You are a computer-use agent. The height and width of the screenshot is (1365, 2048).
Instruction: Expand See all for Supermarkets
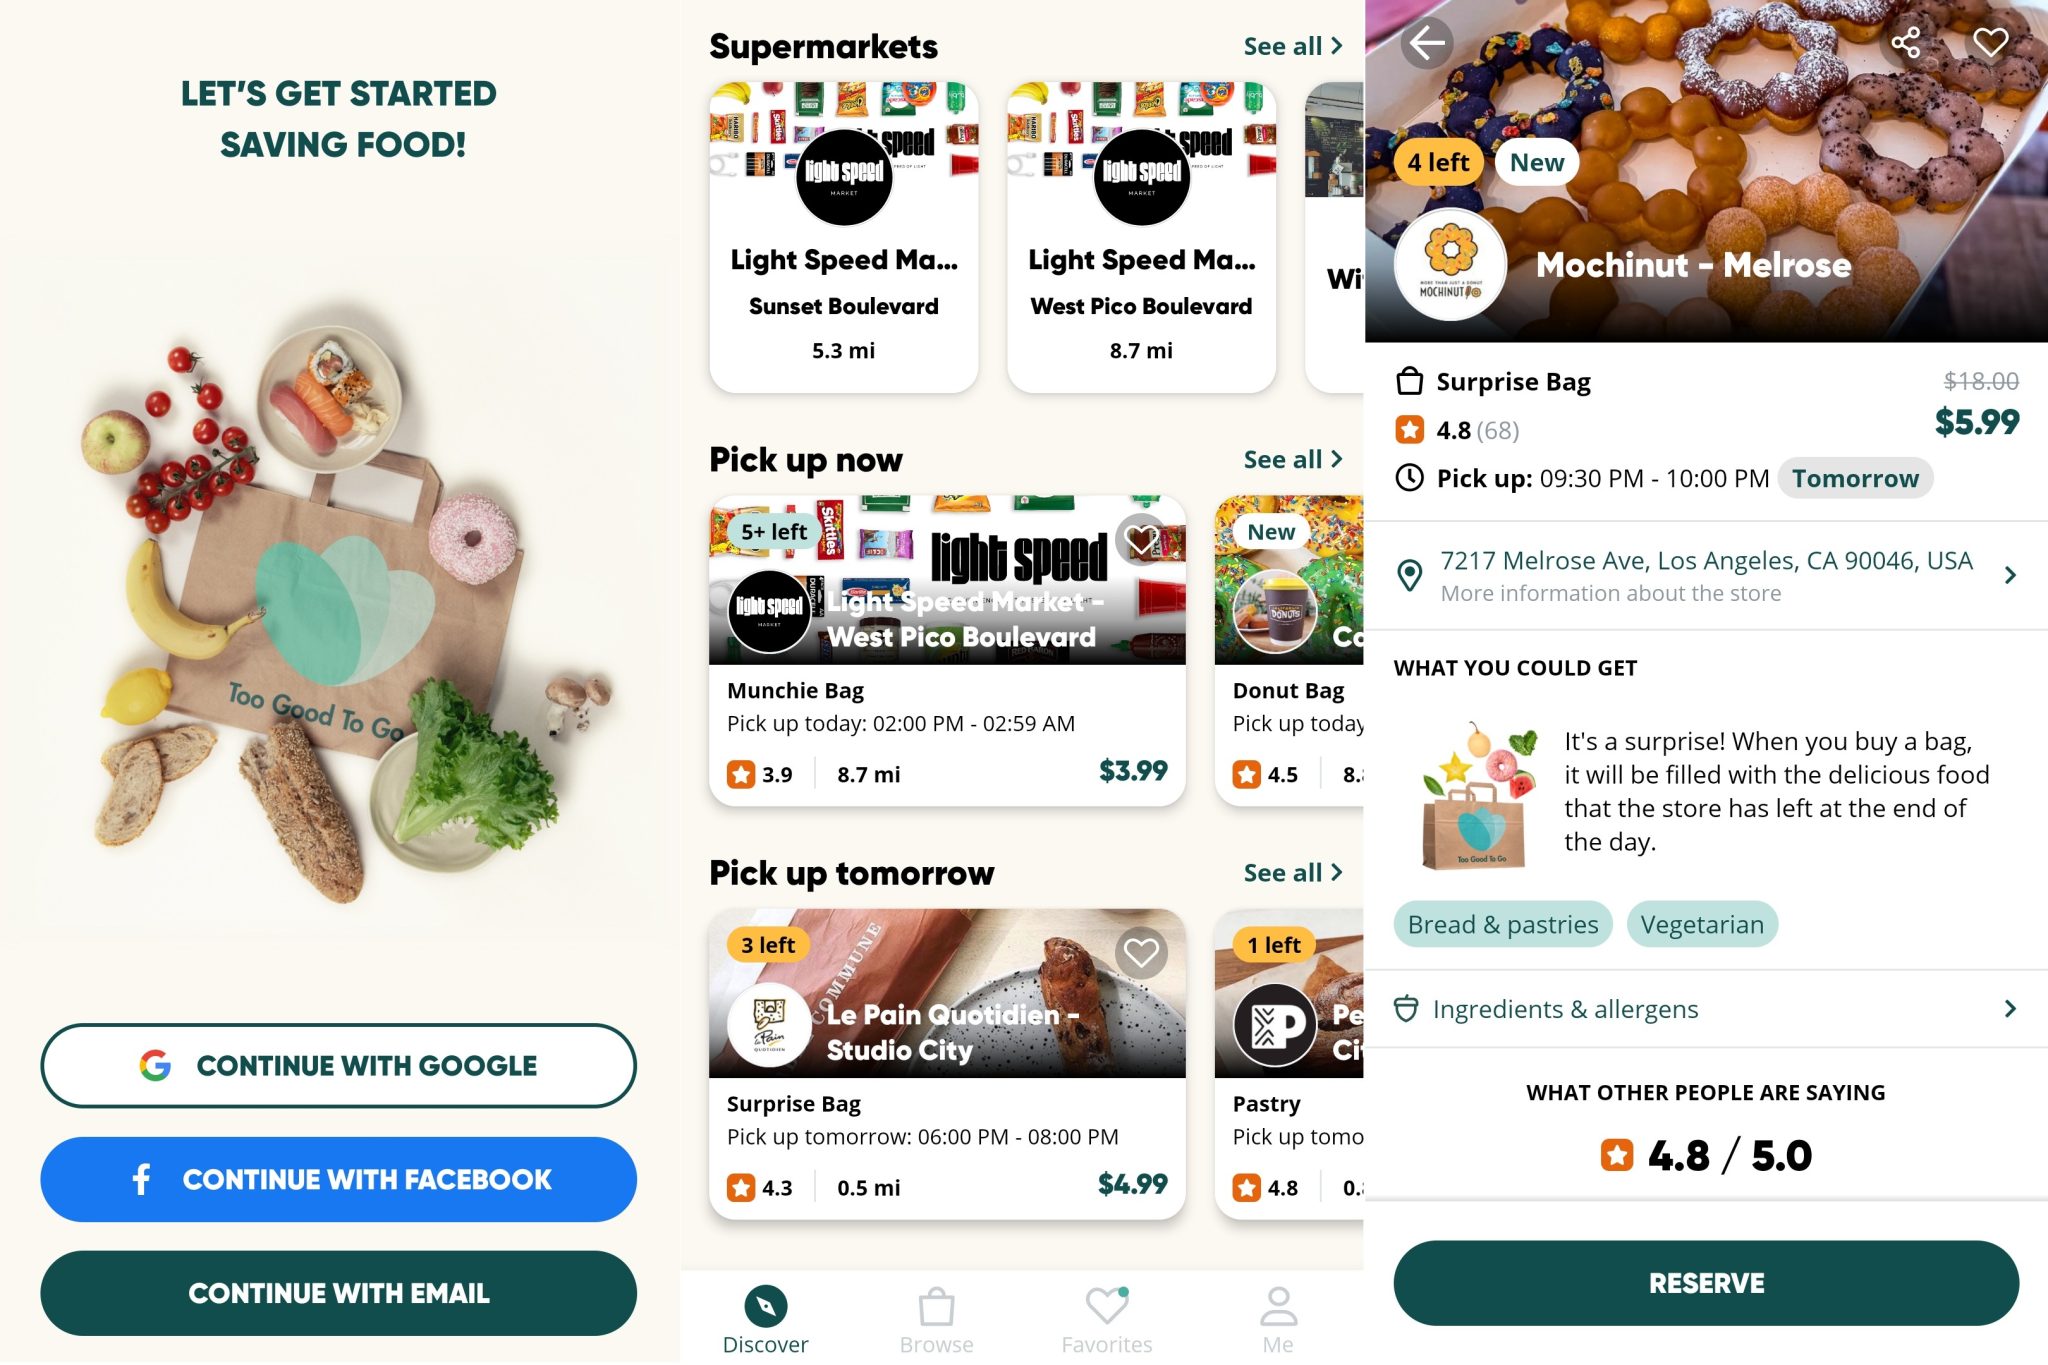[1292, 46]
